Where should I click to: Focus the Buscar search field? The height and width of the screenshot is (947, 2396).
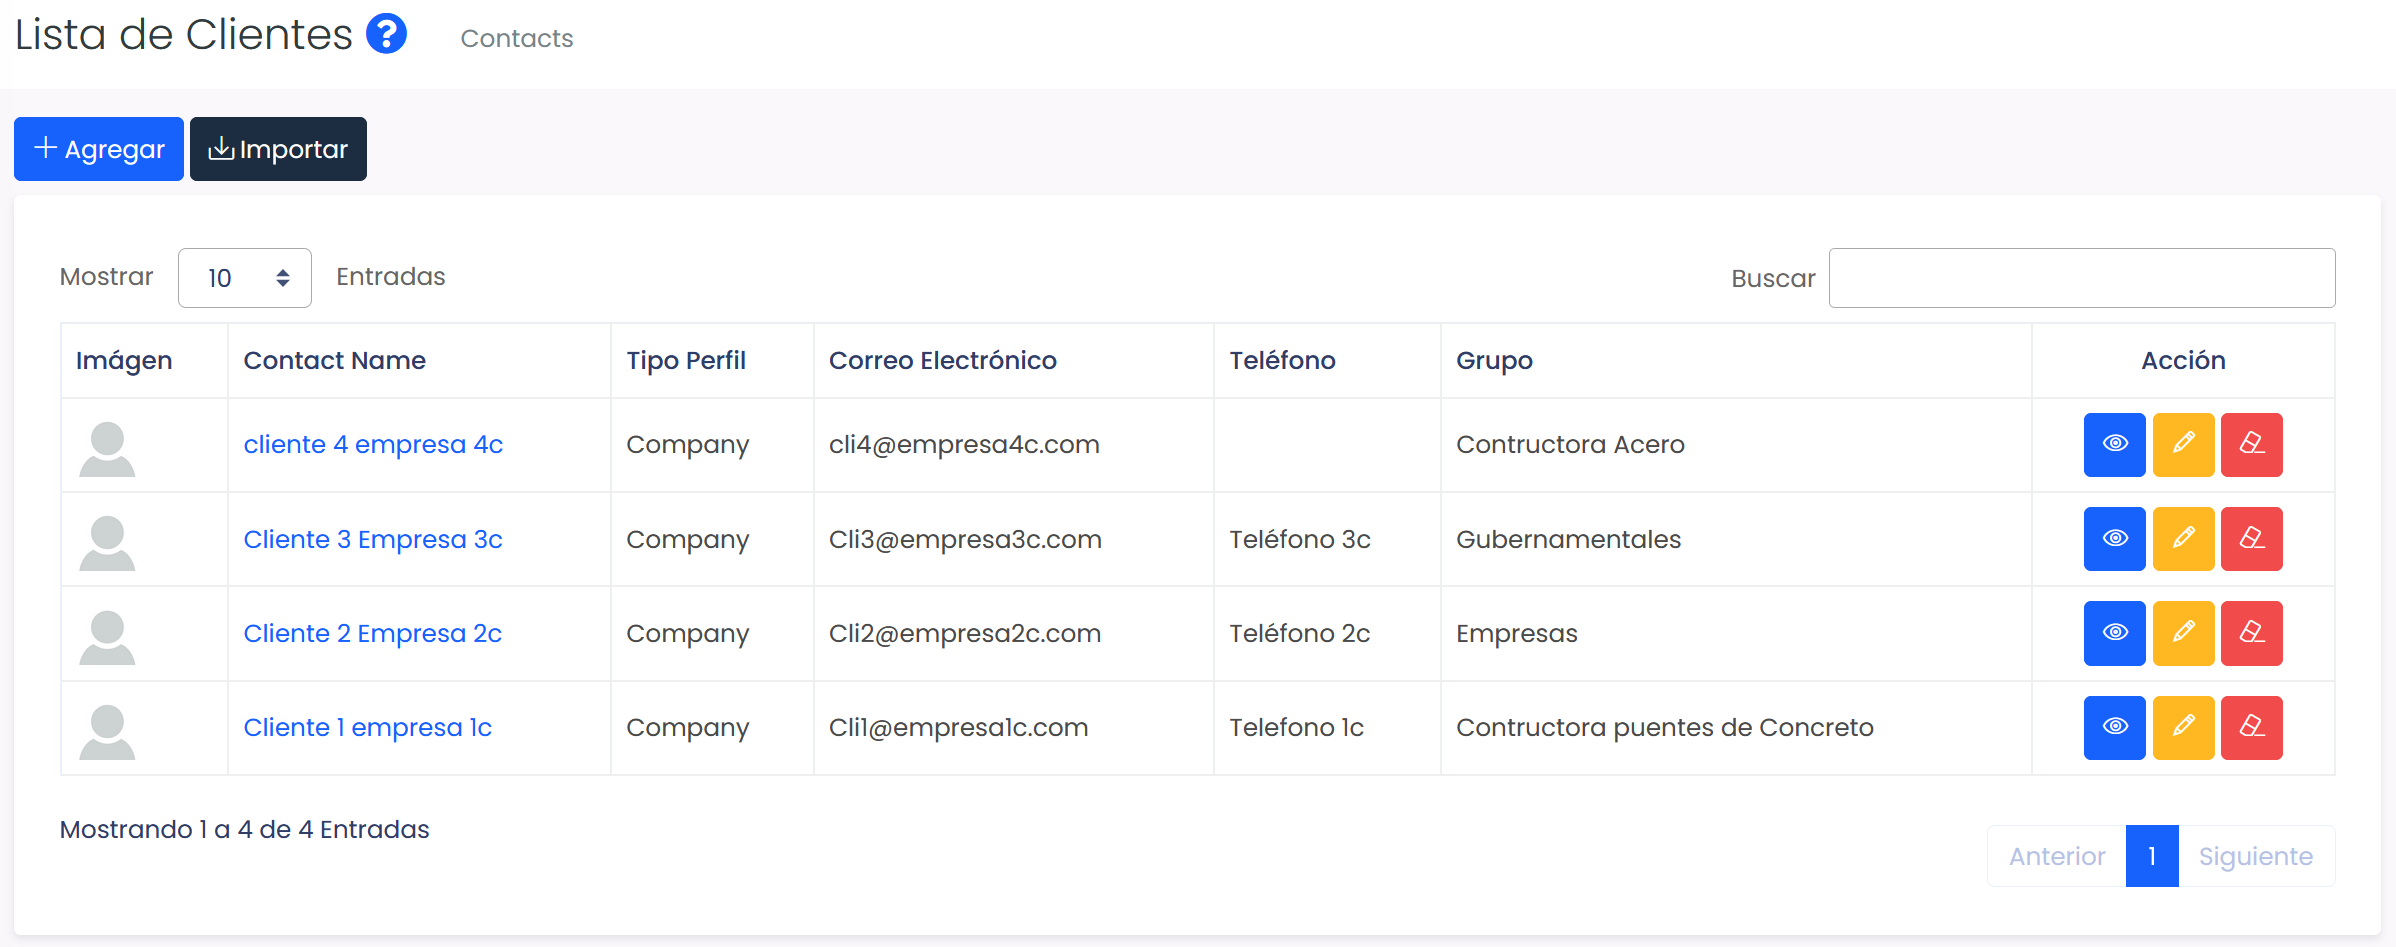(2081, 278)
